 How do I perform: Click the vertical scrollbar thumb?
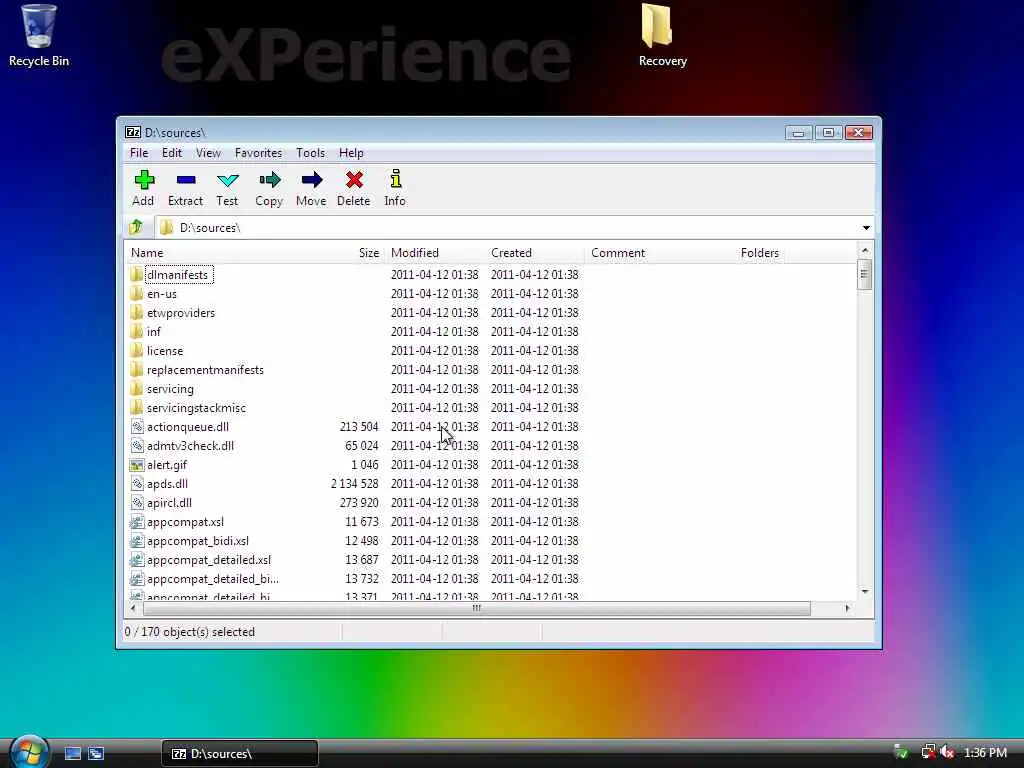[864, 274]
